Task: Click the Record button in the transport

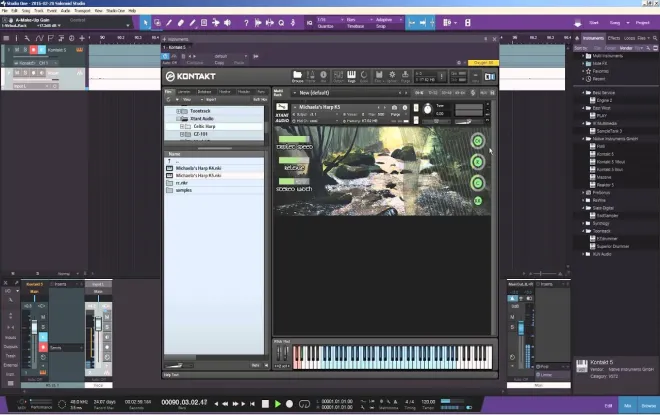Action: (290, 404)
